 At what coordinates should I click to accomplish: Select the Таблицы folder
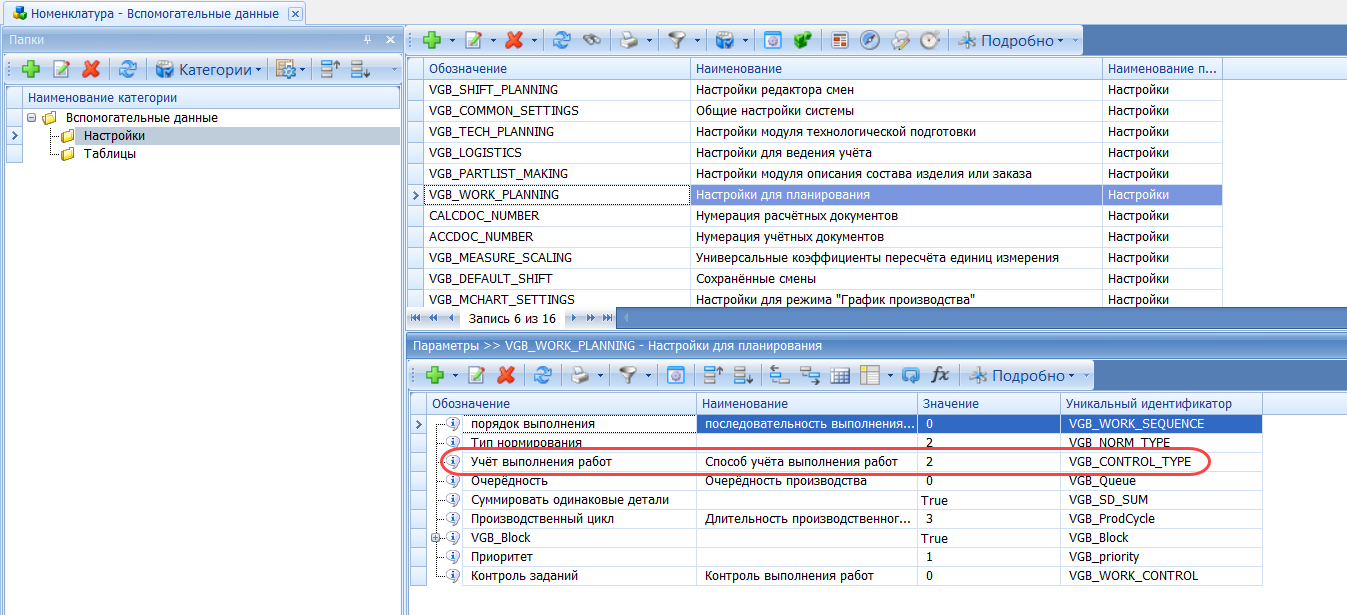110,154
